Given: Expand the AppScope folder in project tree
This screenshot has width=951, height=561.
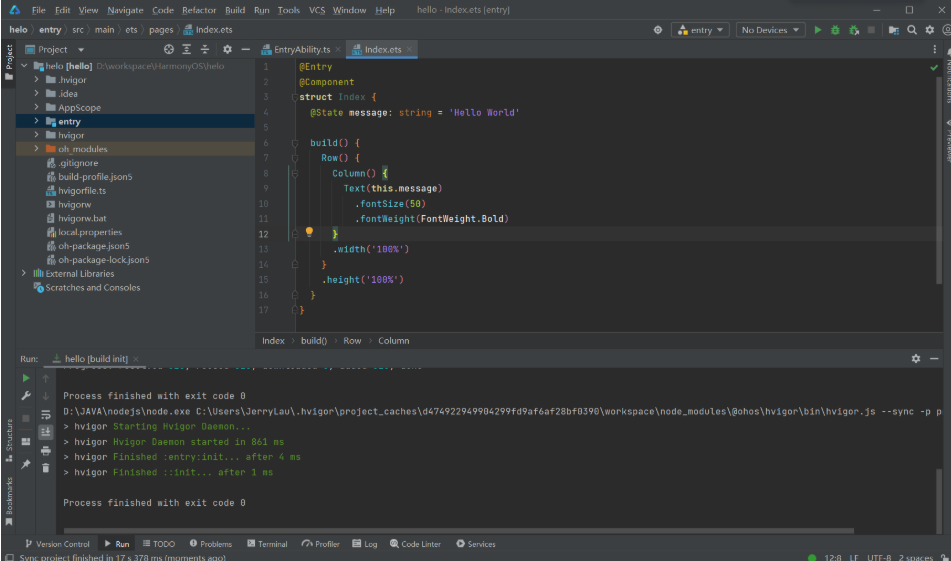Looking at the screenshot, I should [37, 107].
